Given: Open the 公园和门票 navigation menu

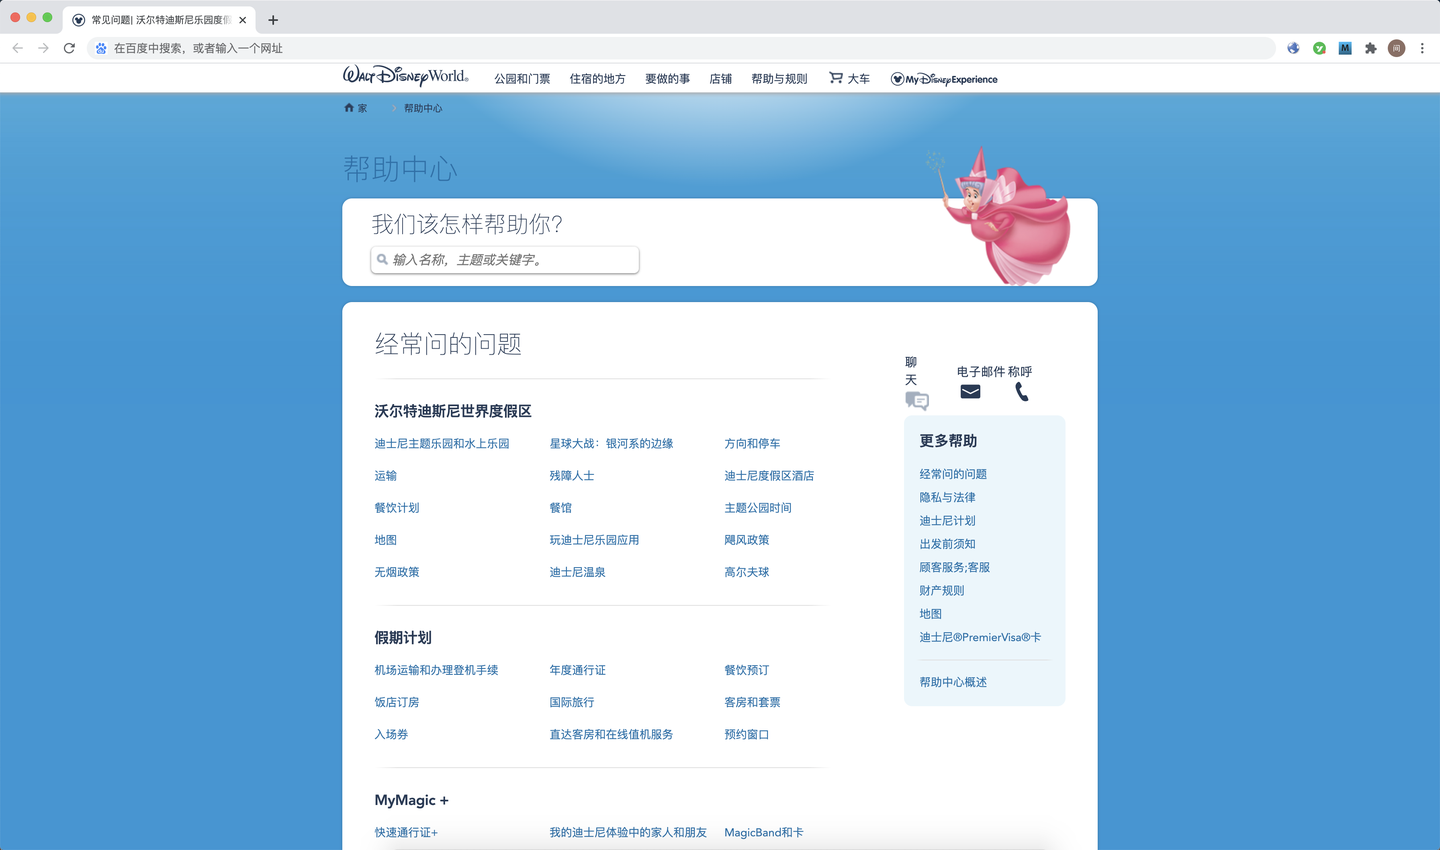Looking at the screenshot, I should coord(521,78).
